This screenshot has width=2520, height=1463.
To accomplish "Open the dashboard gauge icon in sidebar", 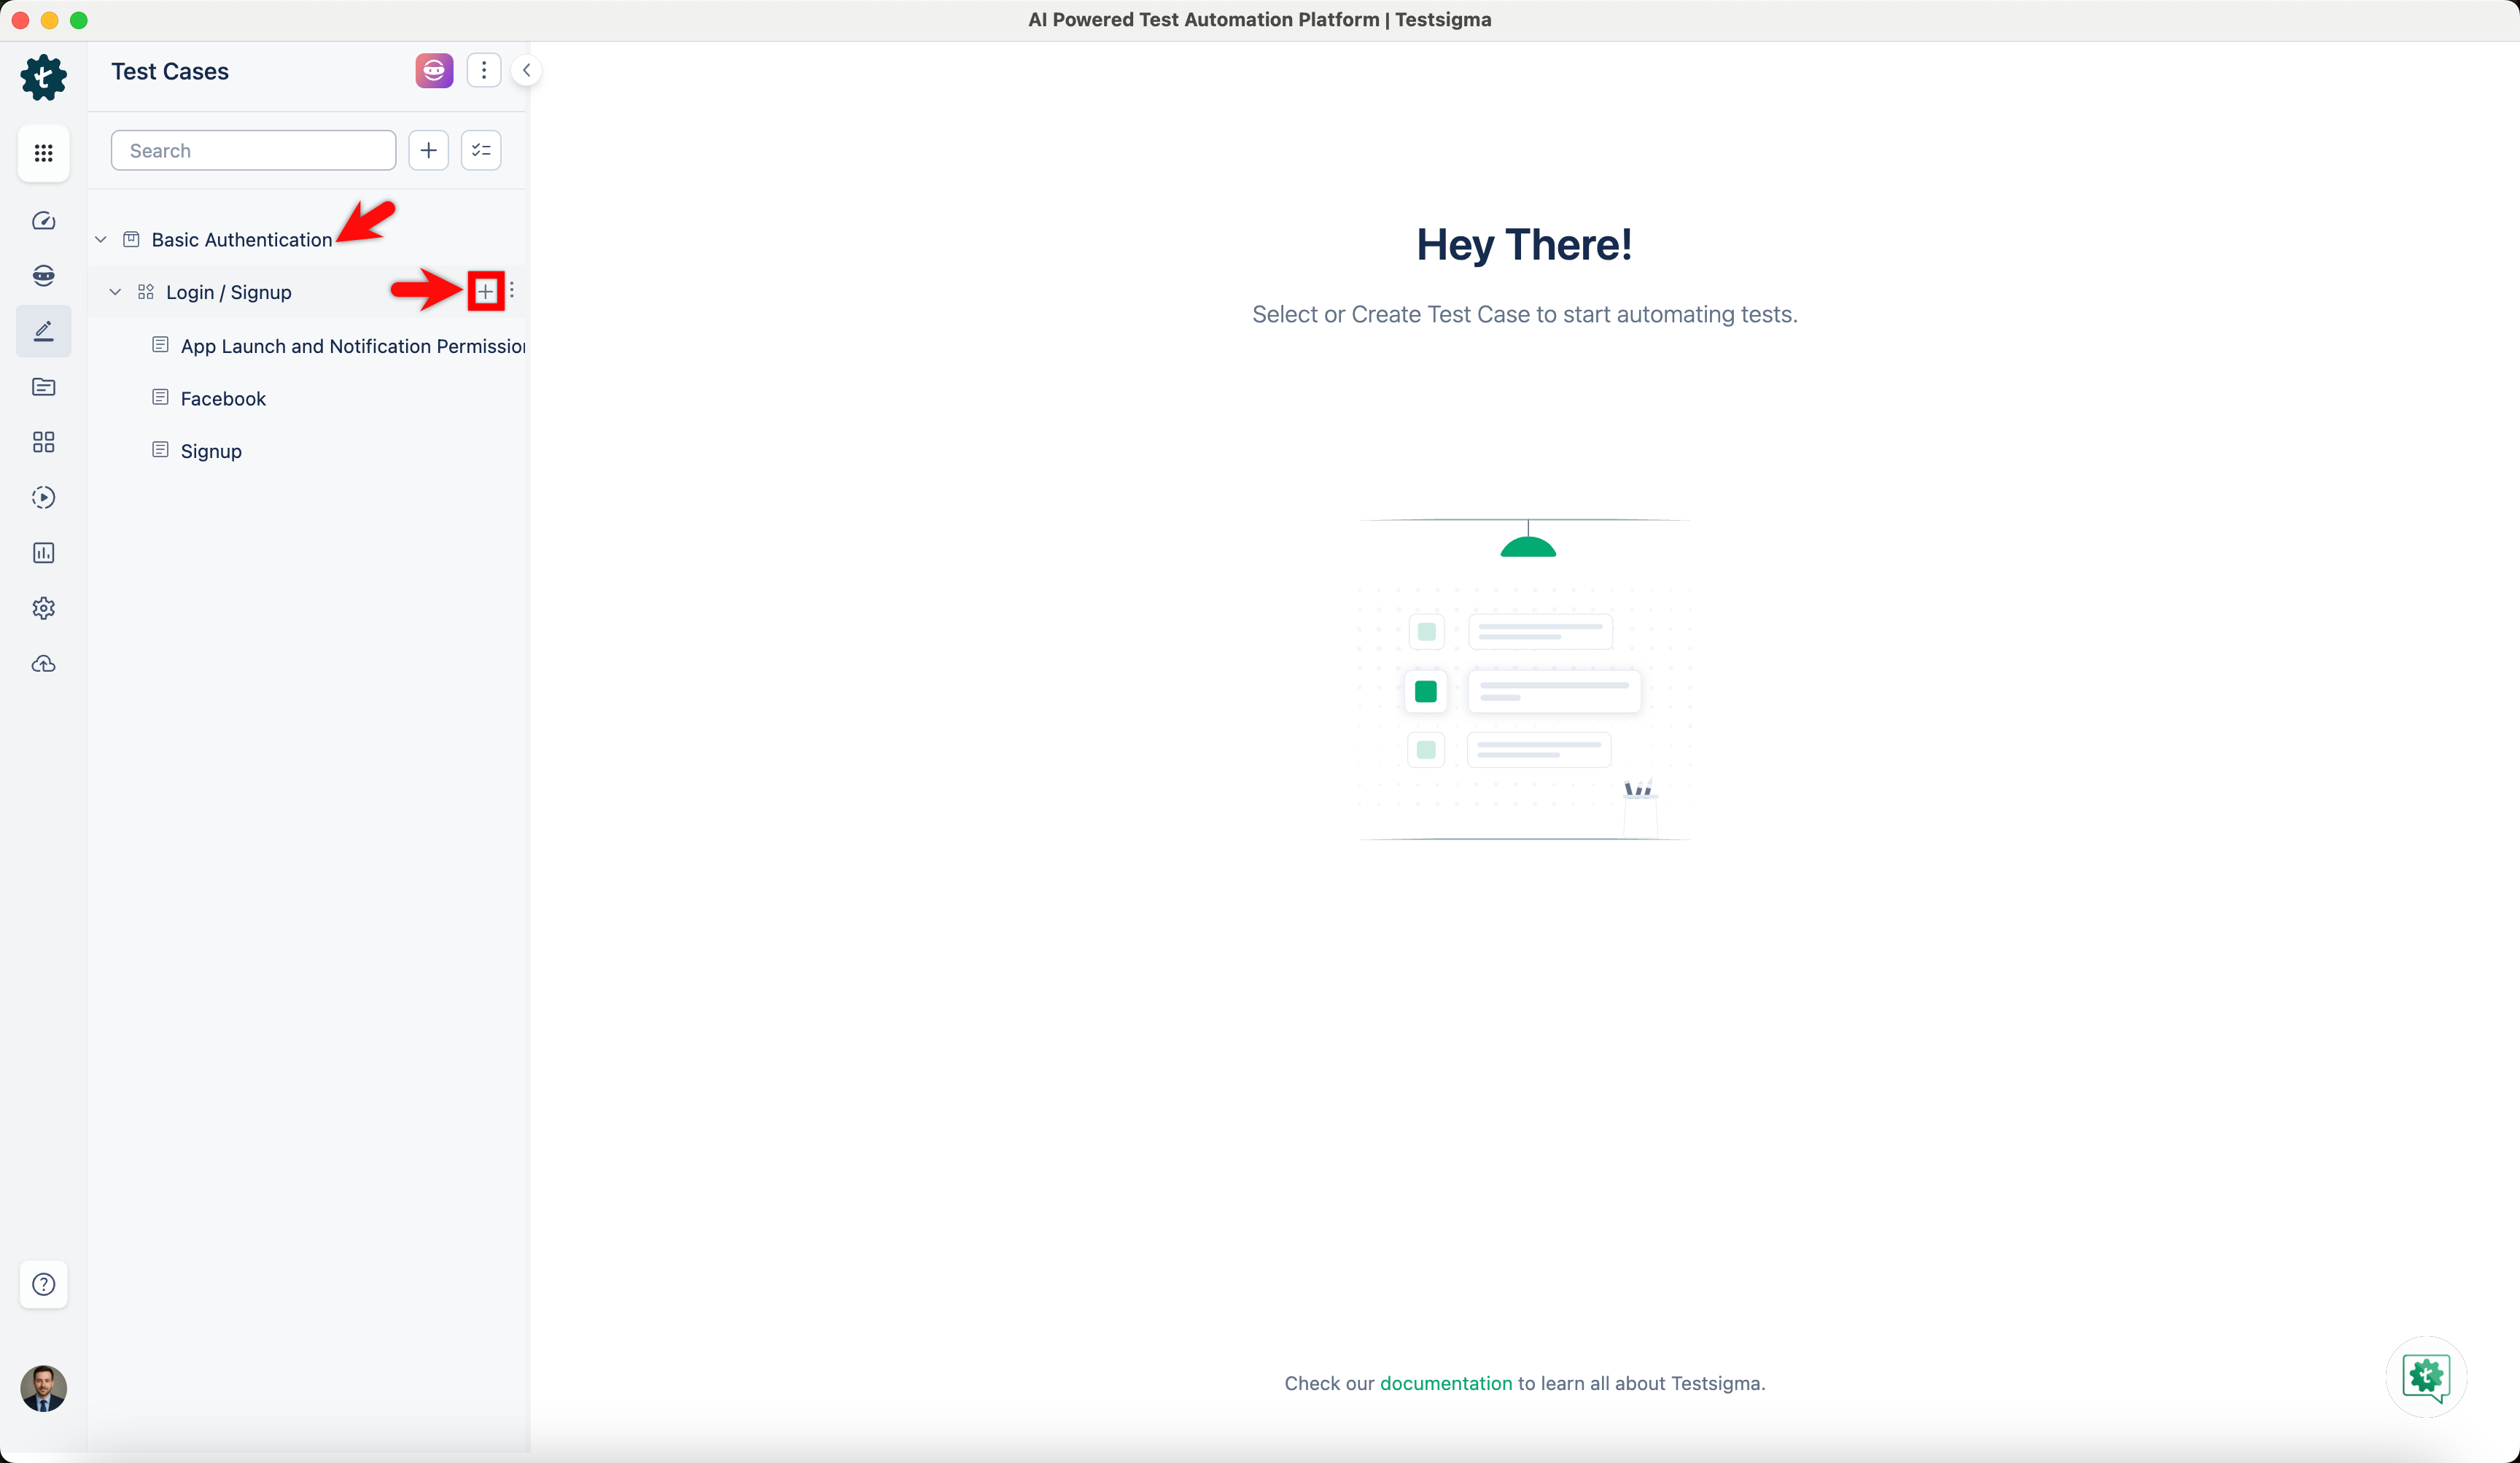I will (x=43, y=221).
